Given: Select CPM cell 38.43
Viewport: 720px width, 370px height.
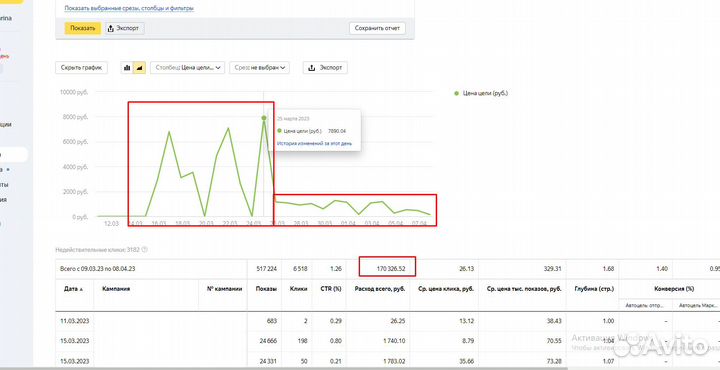Looking at the screenshot, I should click(x=554, y=321).
